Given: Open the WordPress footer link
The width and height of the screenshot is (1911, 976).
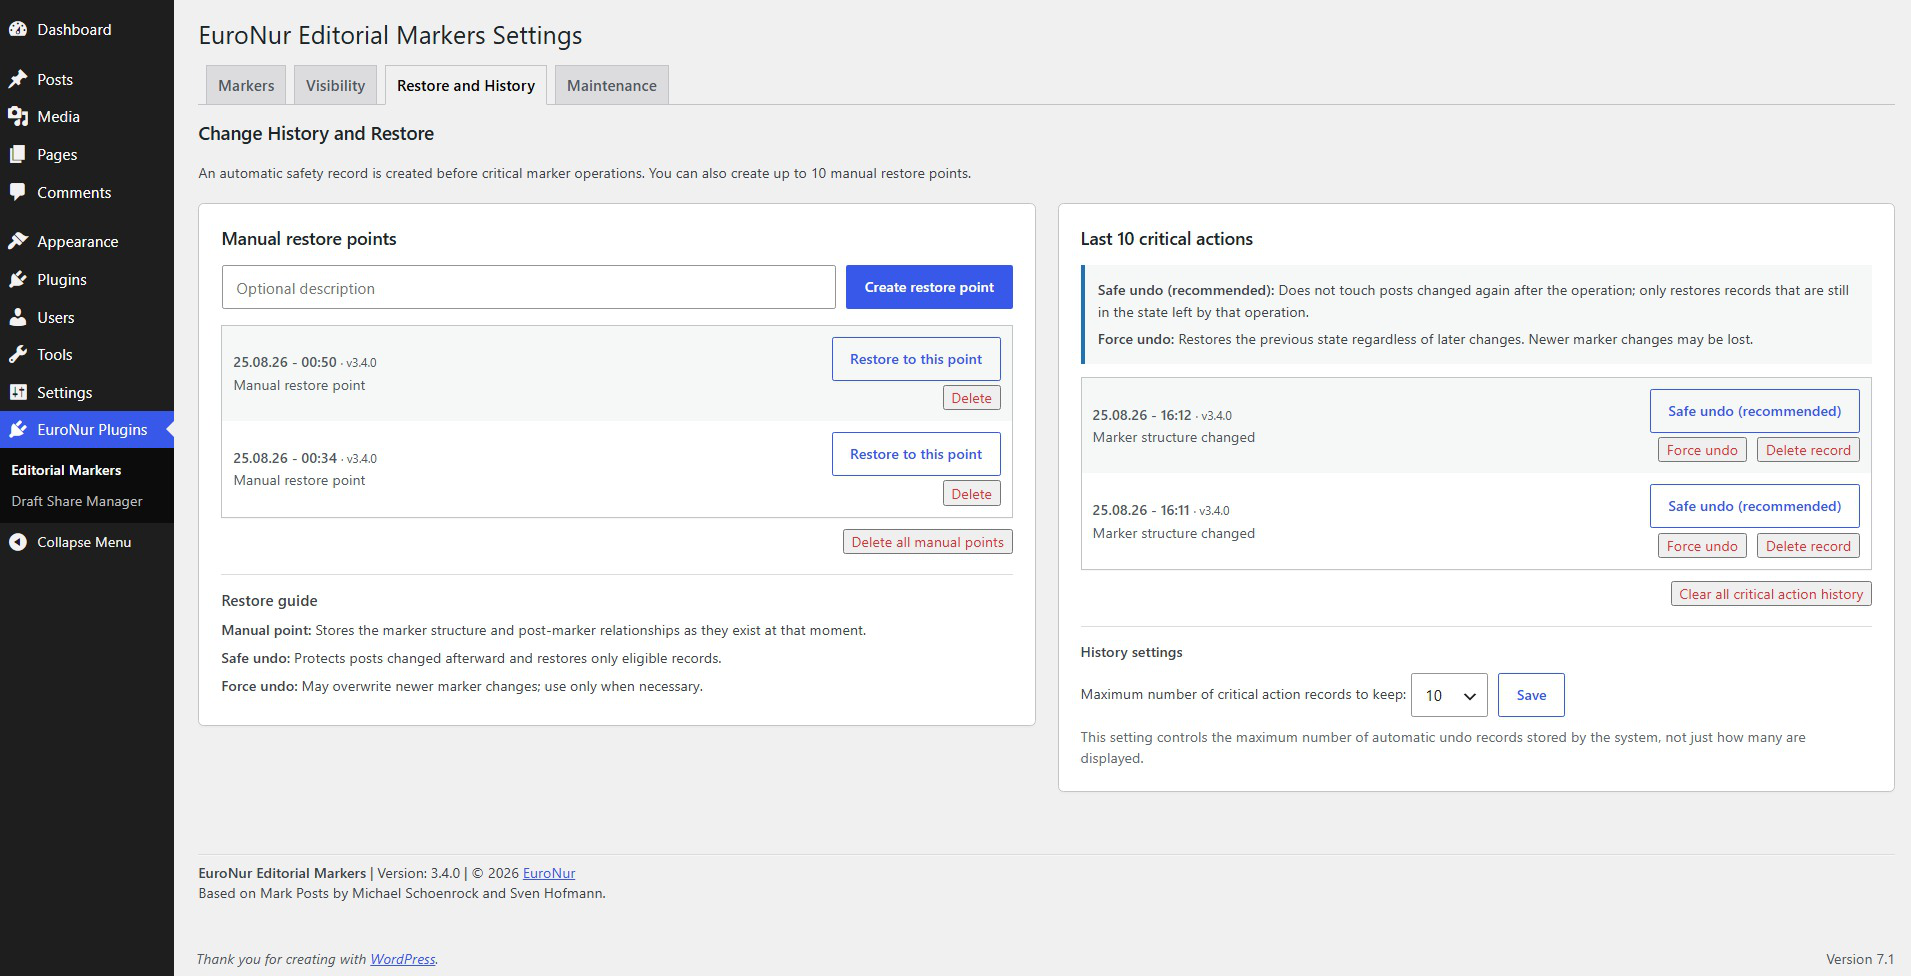Looking at the screenshot, I should pyautogui.click(x=403, y=959).
